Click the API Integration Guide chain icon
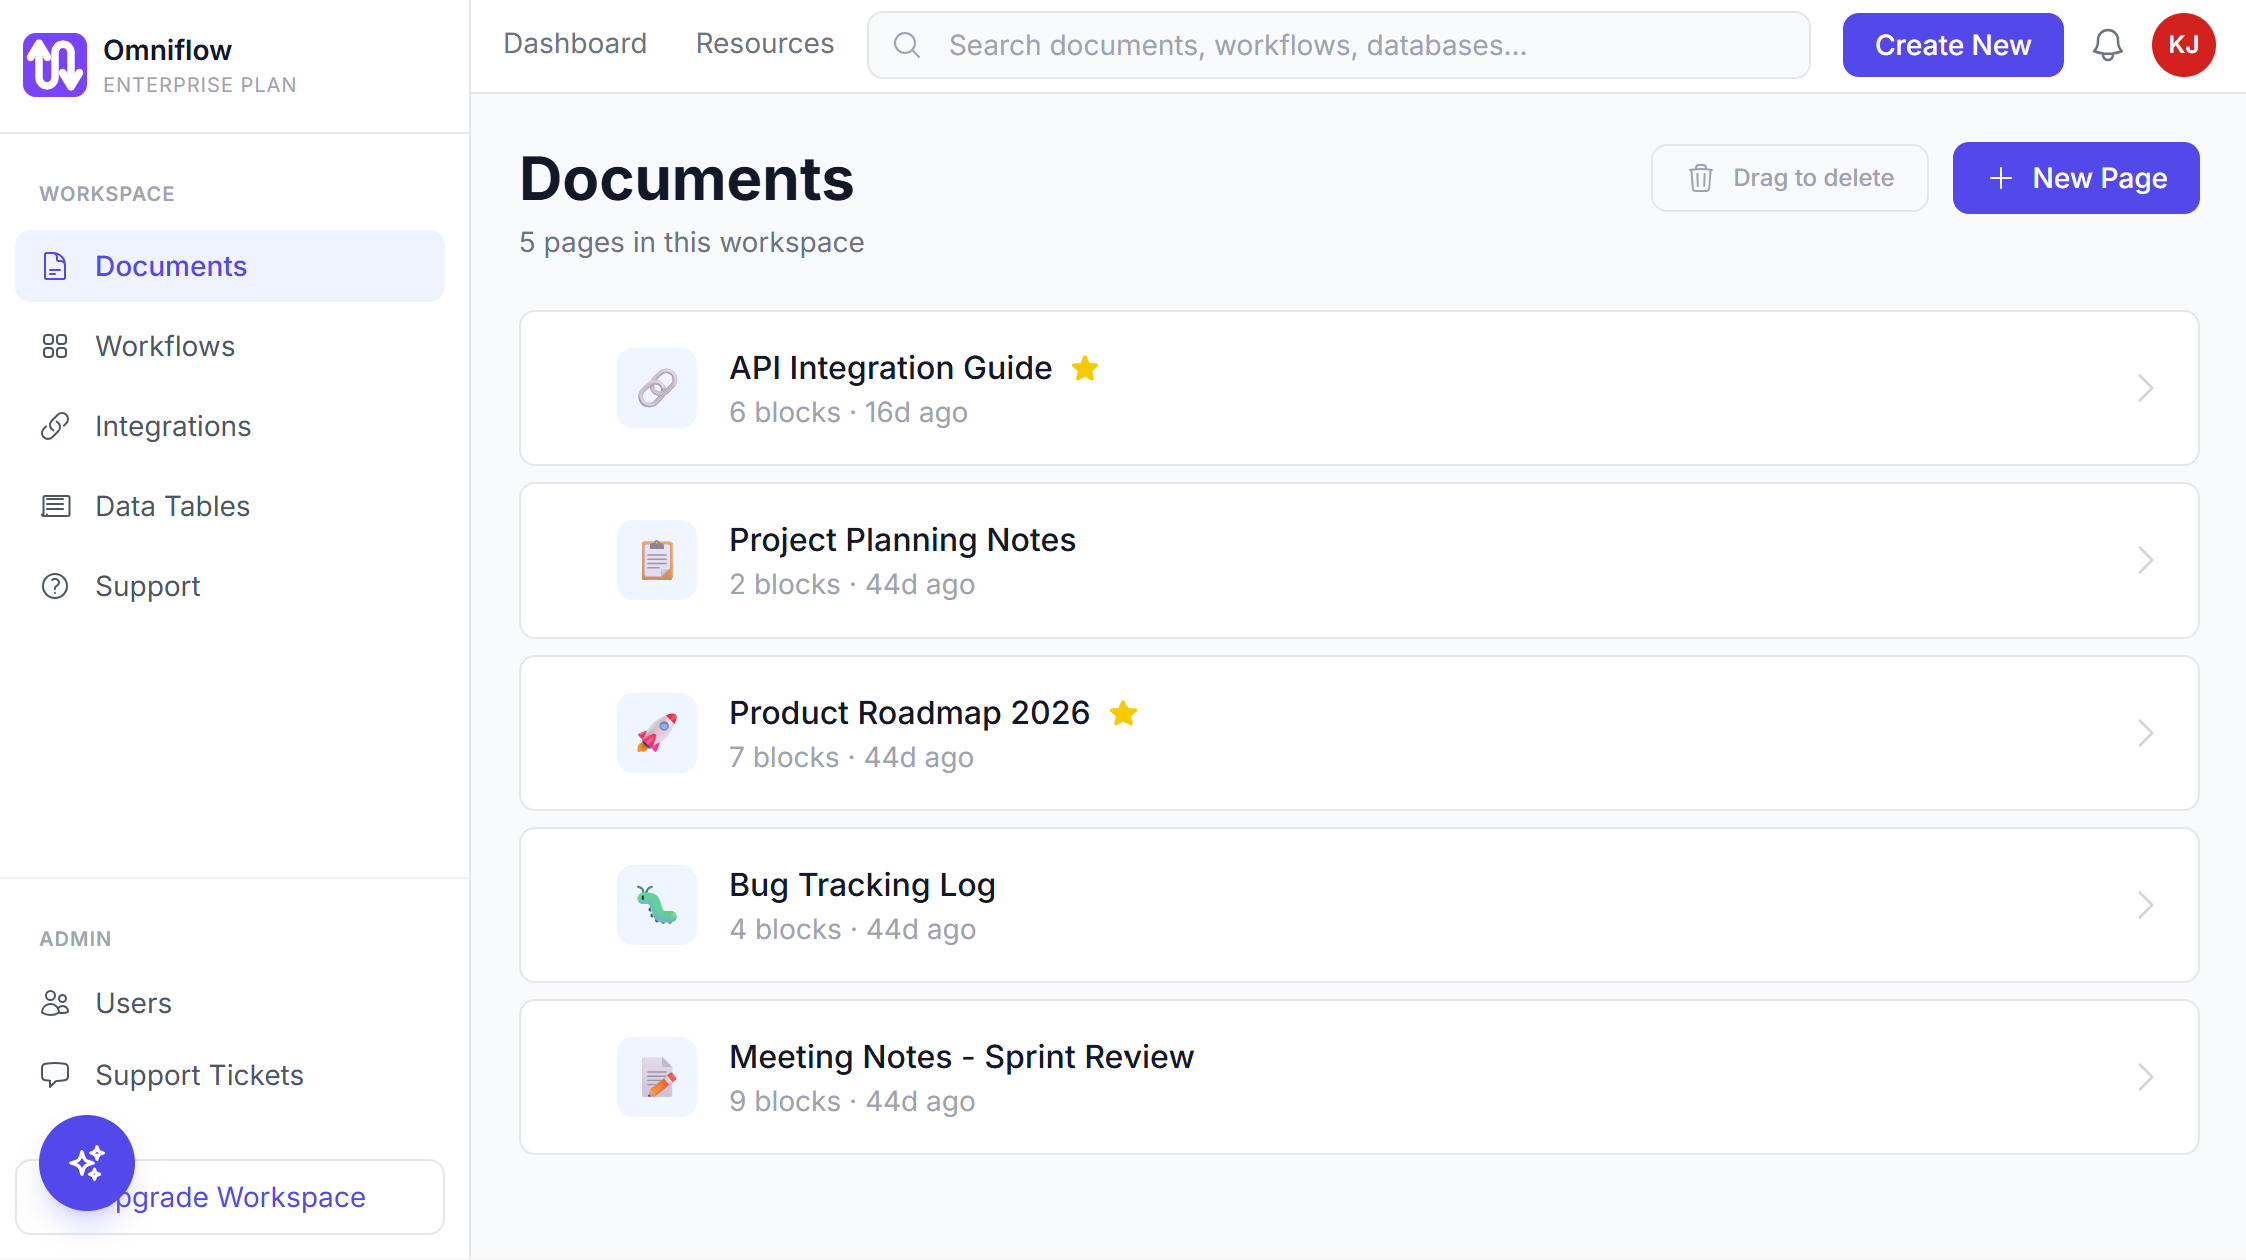This screenshot has height=1260, width=2246. (x=657, y=388)
